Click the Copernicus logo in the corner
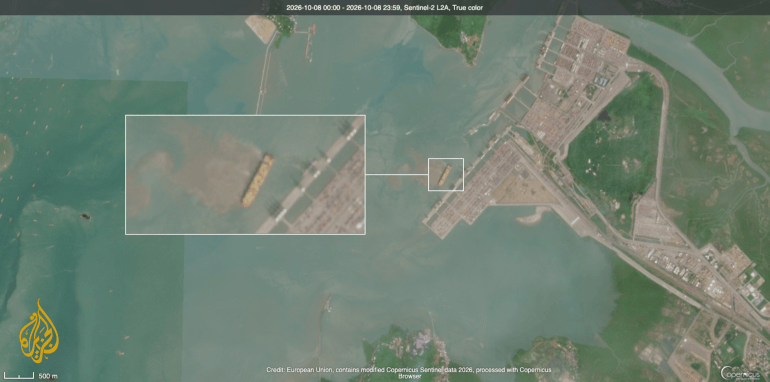 (x=742, y=372)
